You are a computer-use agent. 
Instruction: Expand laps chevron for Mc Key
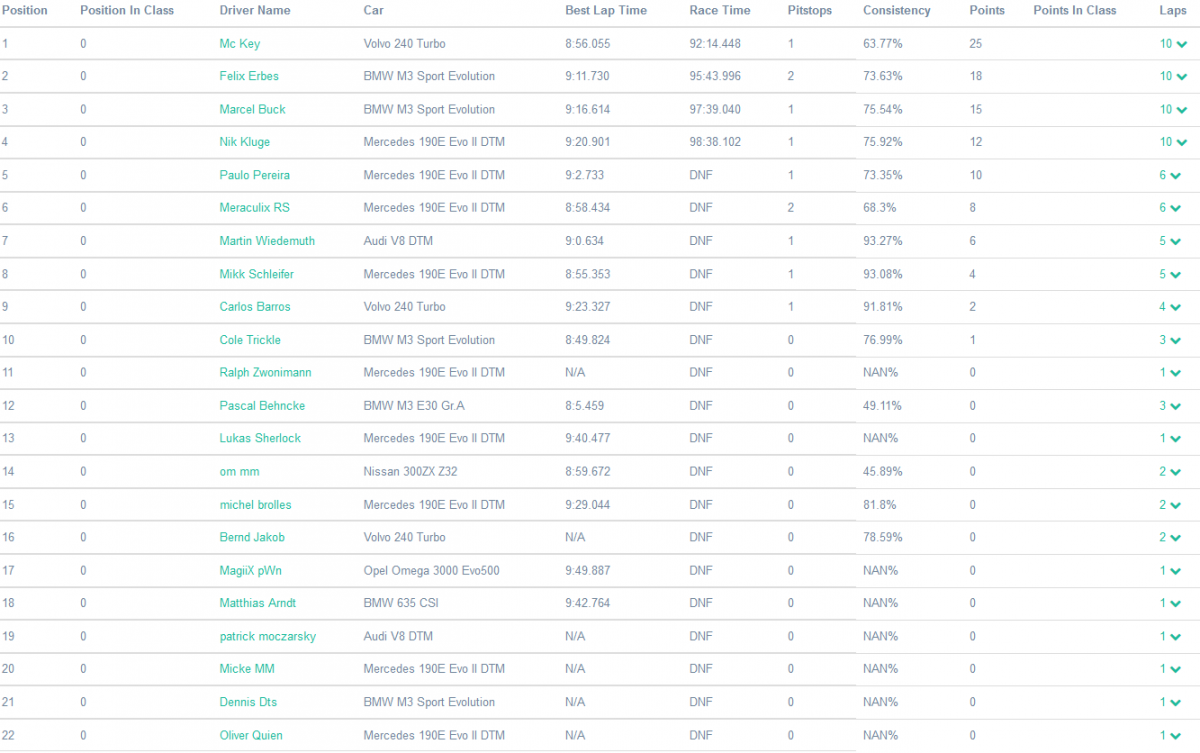click(1181, 44)
